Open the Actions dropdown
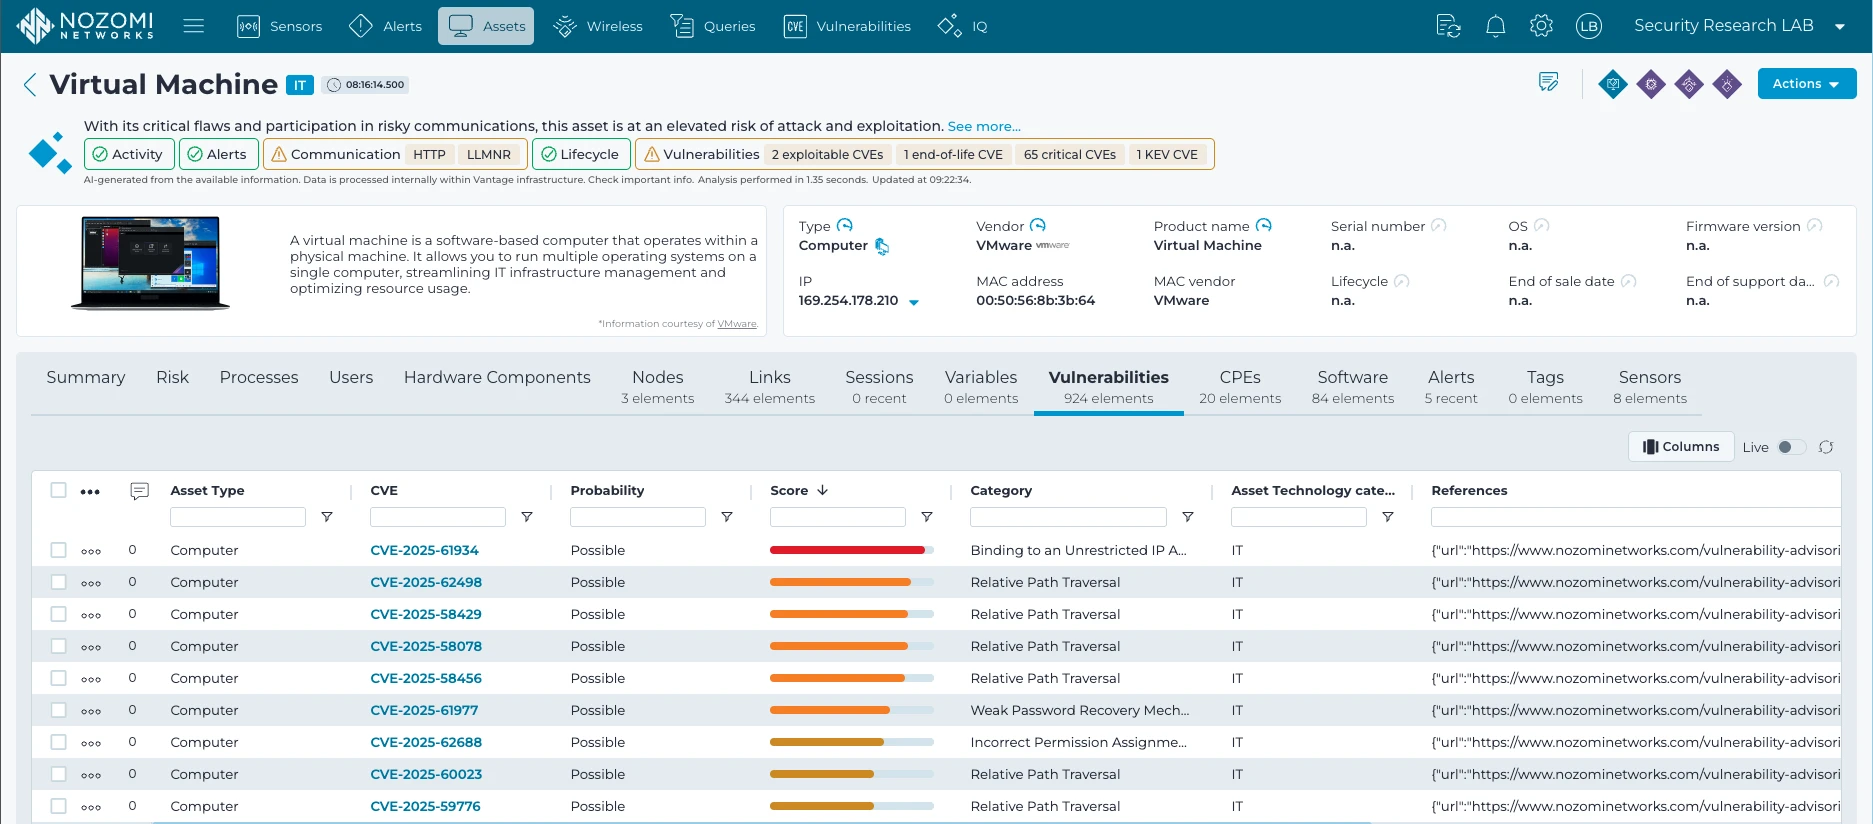Screen dimensions: 1873x824 (1806, 84)
